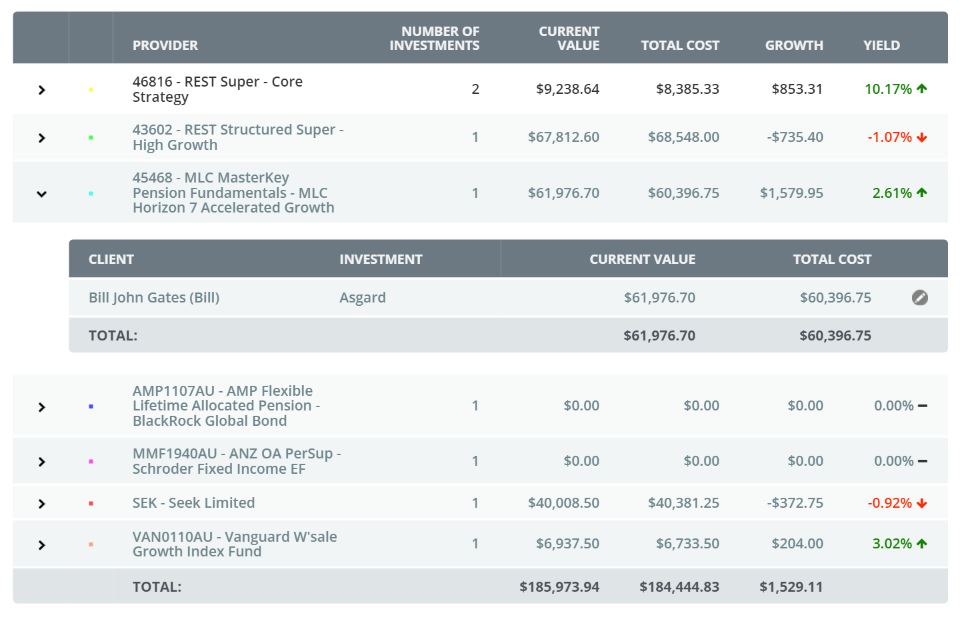Click the red down arrow beside -0.92% yield
The image size is (965, 625).
point(922,503)
